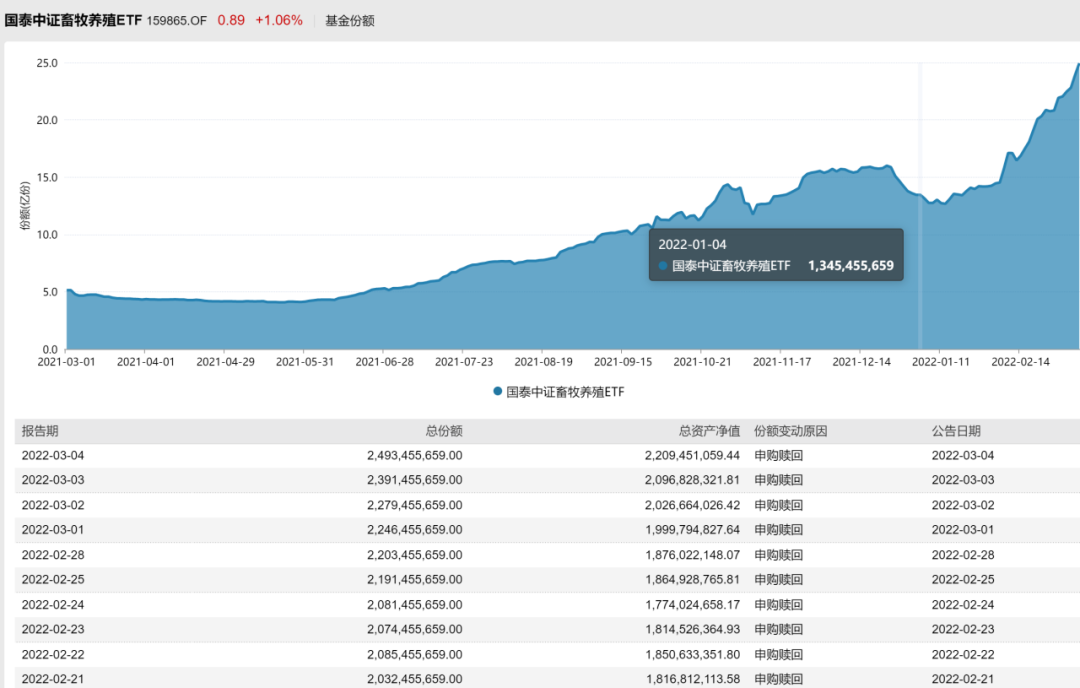This screenshot has width=1080, height=688.
Task: Click net asset value 1,814,526,364.93
Action: click(692, 629)
